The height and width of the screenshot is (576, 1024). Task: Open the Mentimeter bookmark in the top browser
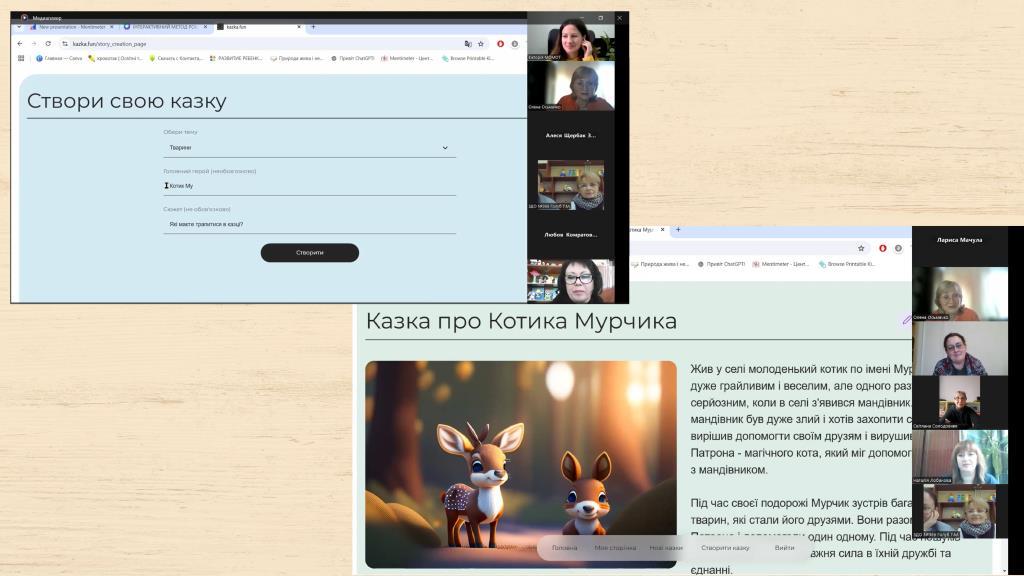click(x=407, y=58)
